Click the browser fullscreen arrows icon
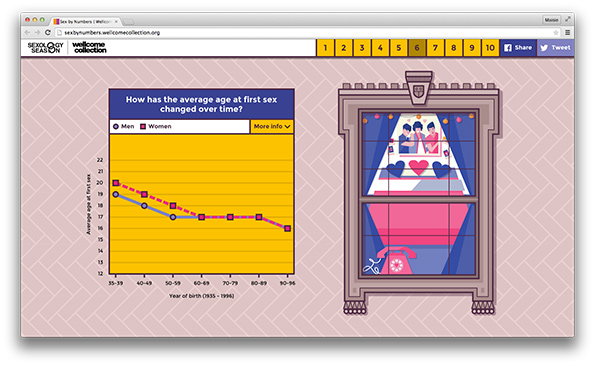Viewport: 595px width, 366px height. coord(568,19)
